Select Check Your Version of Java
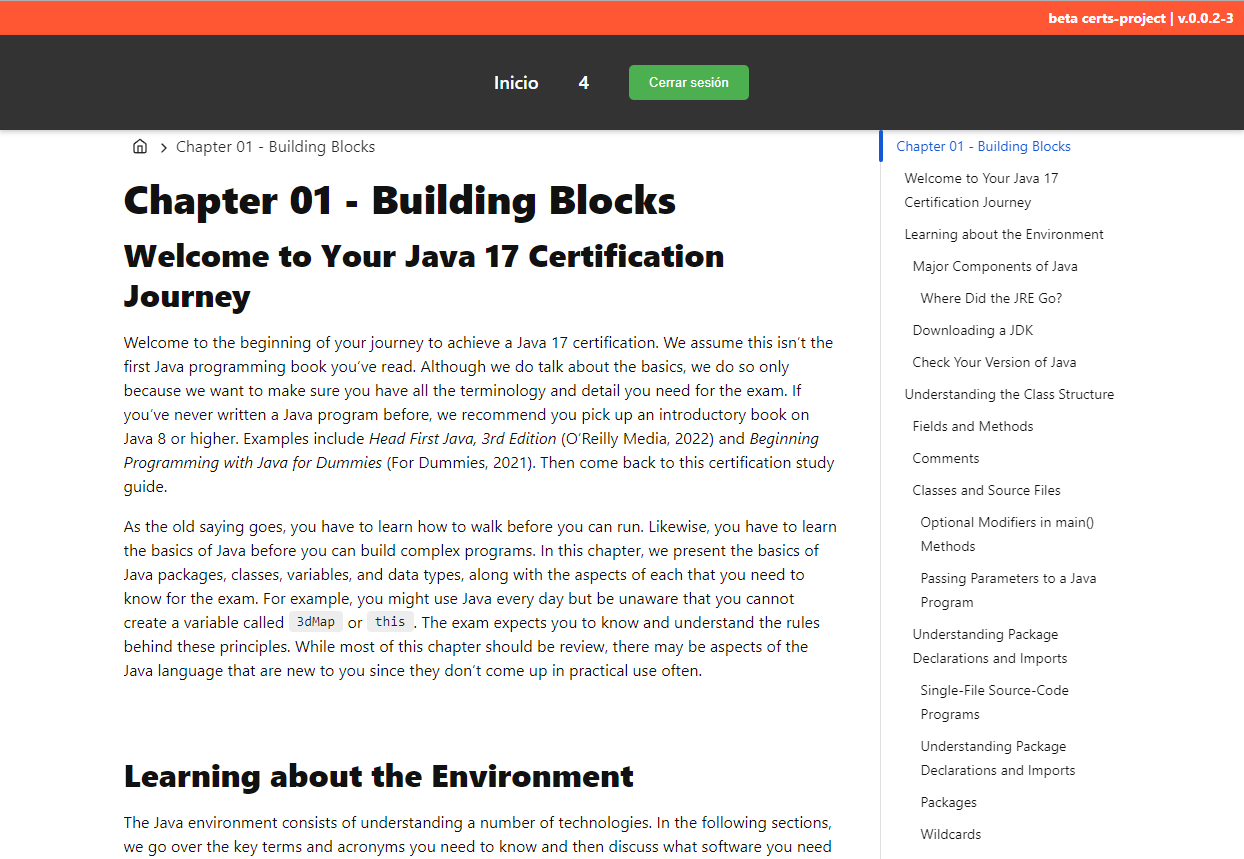Image resolution: width=1244 pixels, height=859 pixels. coord(994,362)
